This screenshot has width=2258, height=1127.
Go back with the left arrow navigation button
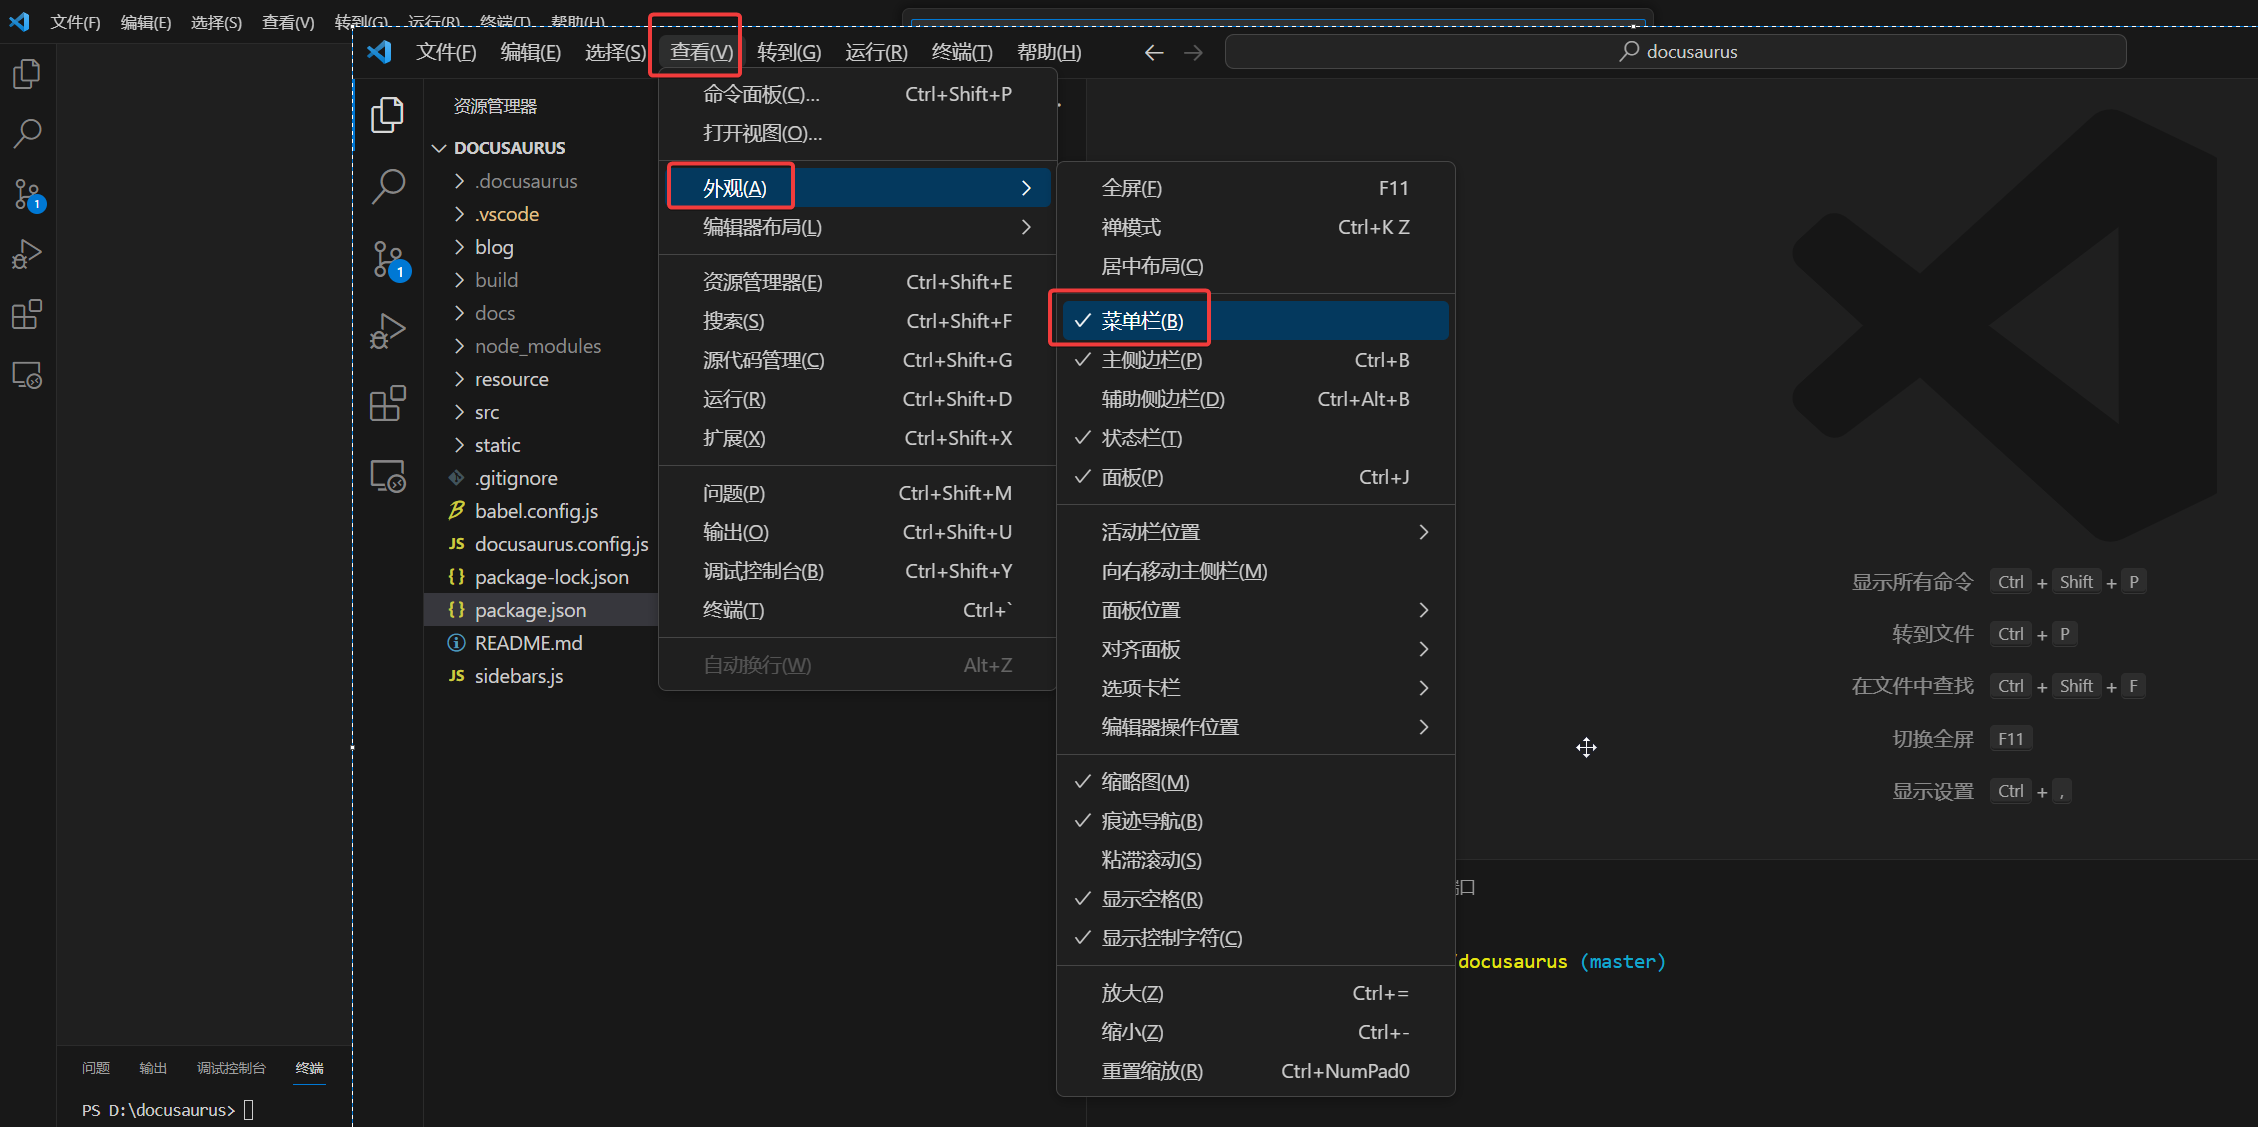[x=1154, y=52]
